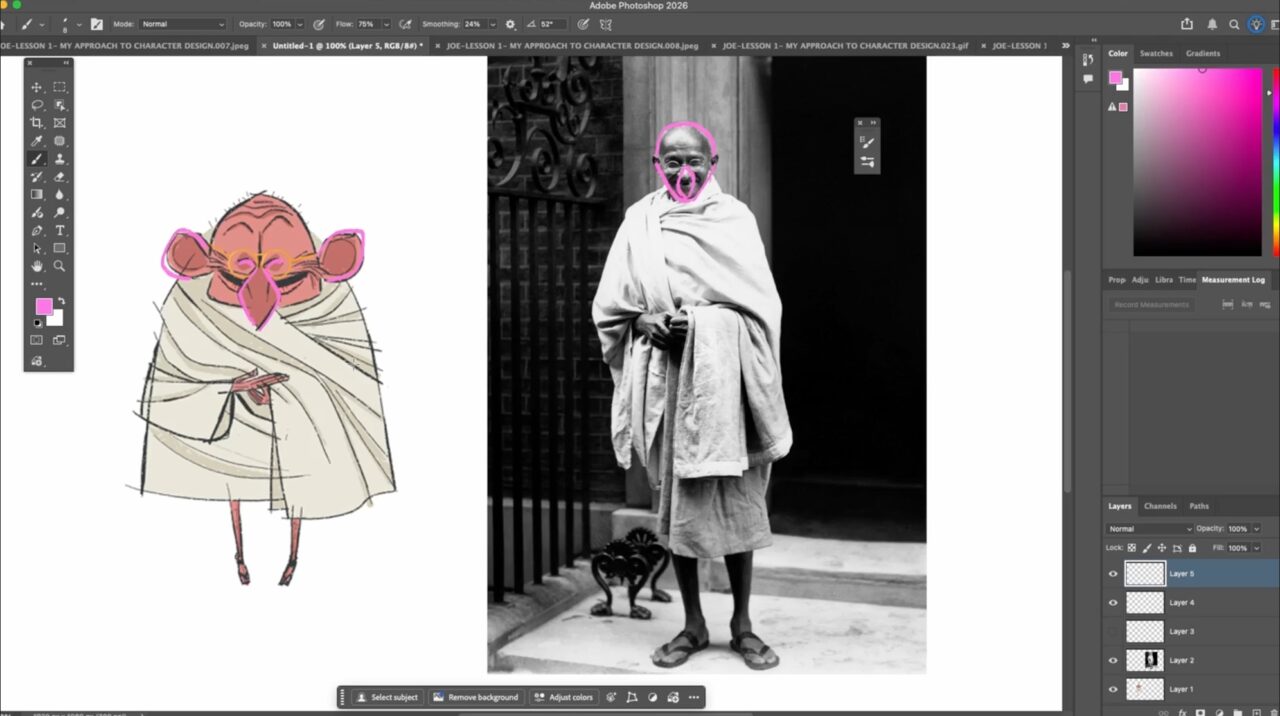Click the Select subject button
1280x716 pixels.
388,697
